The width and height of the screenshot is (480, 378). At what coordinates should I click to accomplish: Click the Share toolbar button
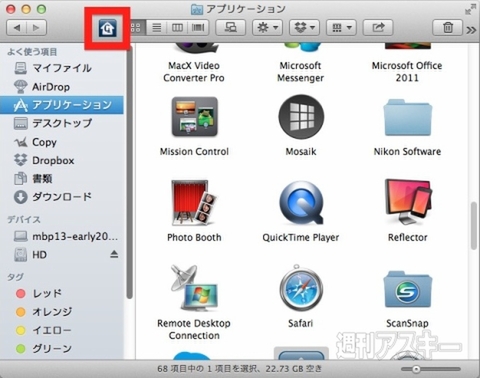[378, 28]
